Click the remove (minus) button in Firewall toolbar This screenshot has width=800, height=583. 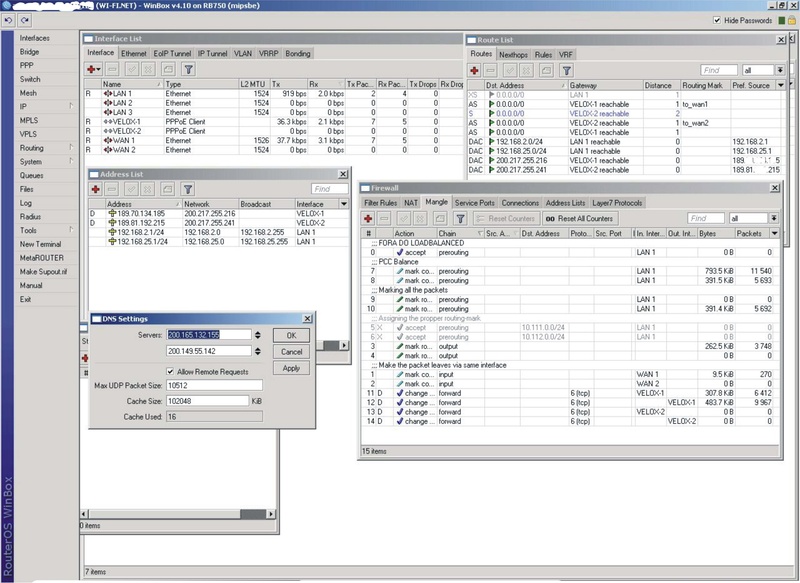pos(385,219)
